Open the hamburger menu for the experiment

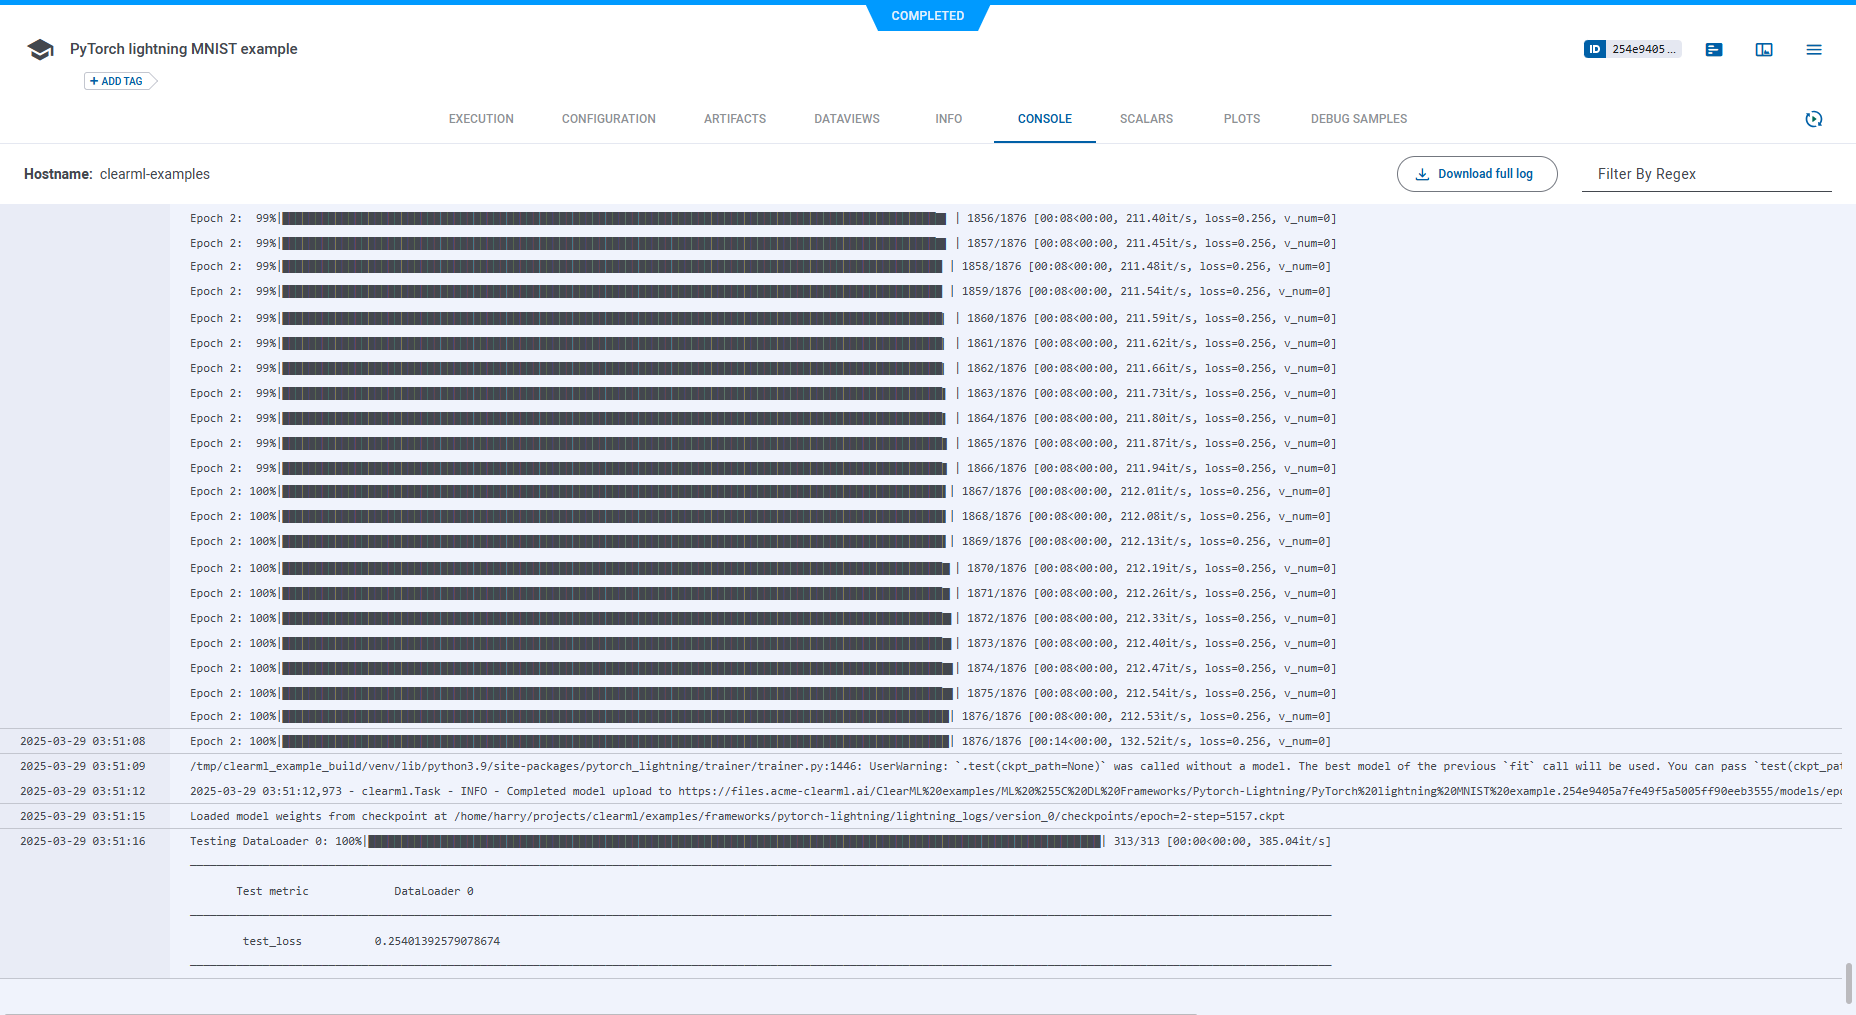click(1813, 50)
